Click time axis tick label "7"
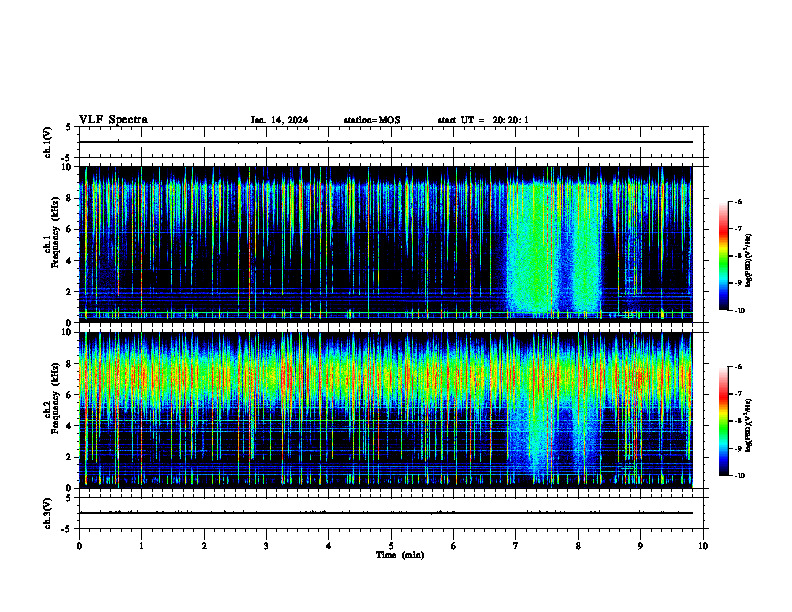This screenshot has width=792, height=612. (516, 546)
